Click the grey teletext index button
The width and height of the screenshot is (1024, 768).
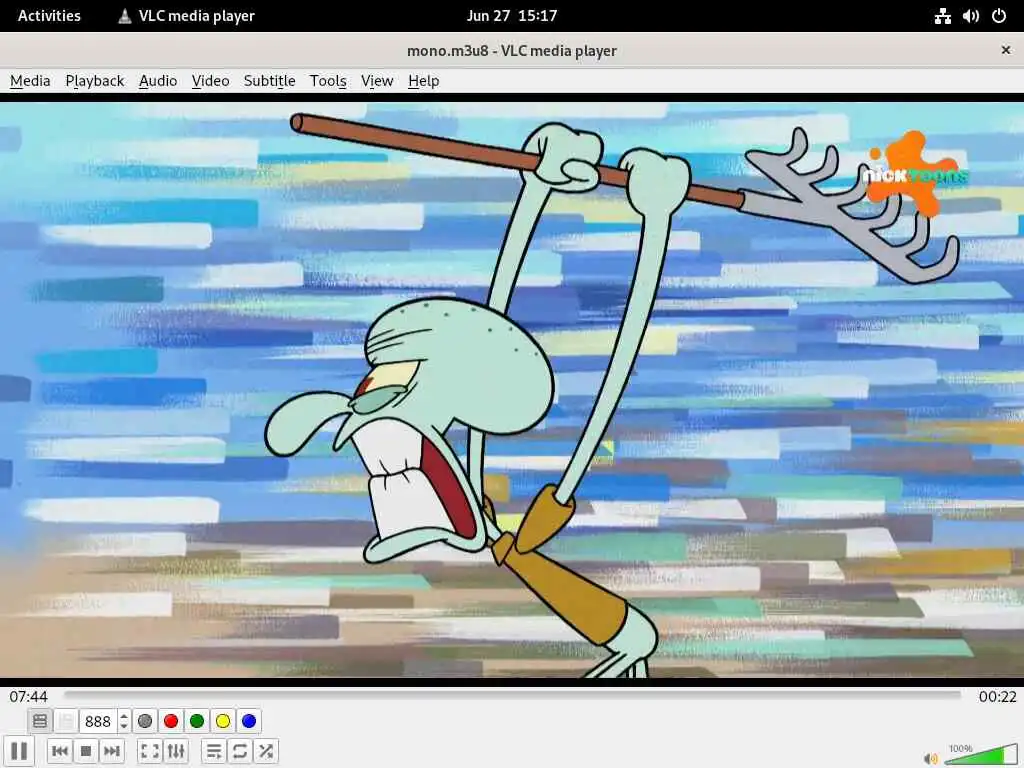pos(145,721)
